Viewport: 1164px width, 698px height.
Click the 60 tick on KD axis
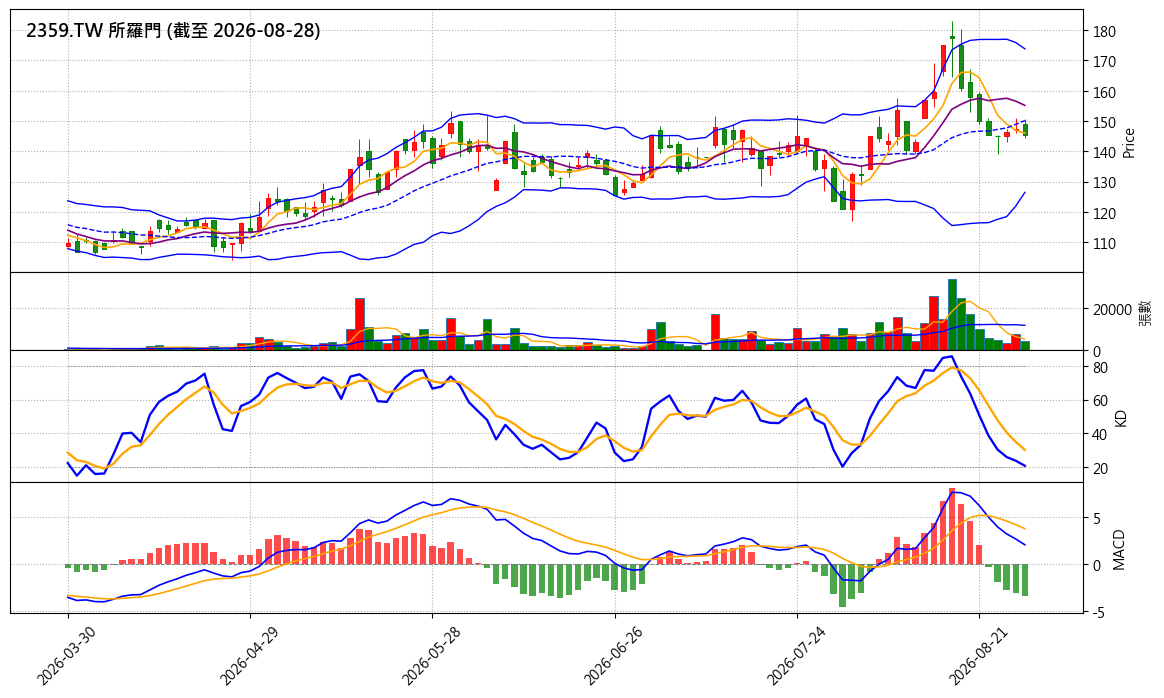1100,401
